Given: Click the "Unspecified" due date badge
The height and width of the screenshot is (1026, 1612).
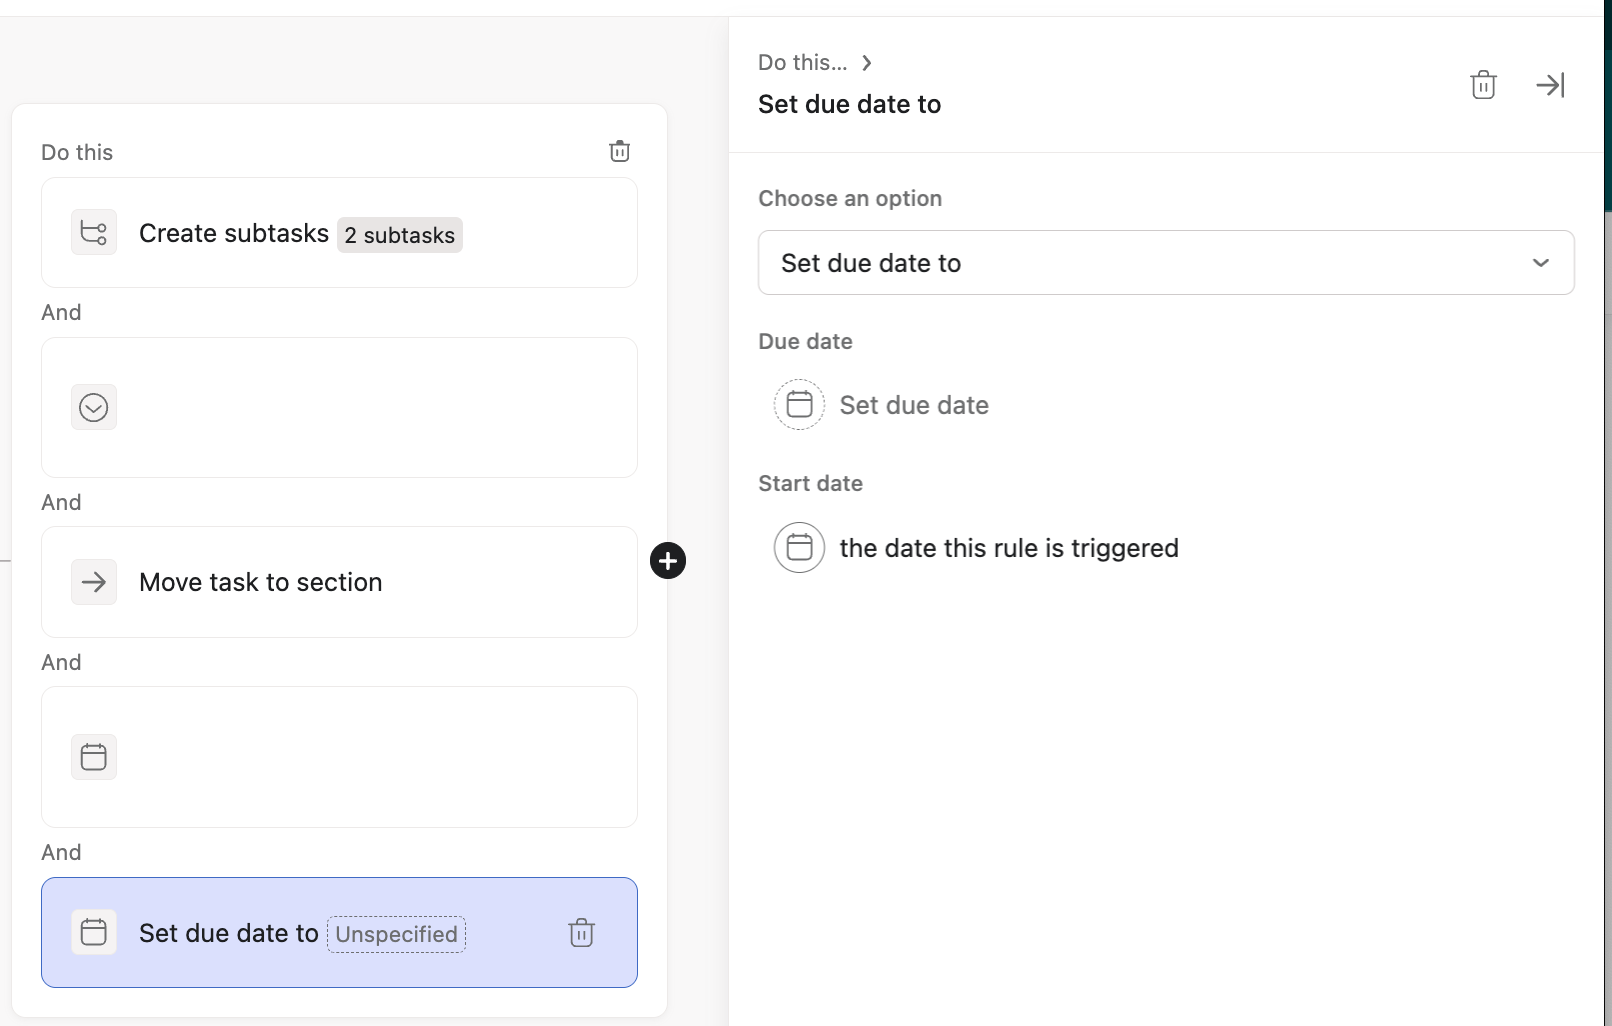Looking at the screenshot, I should [x=396, y=934].
